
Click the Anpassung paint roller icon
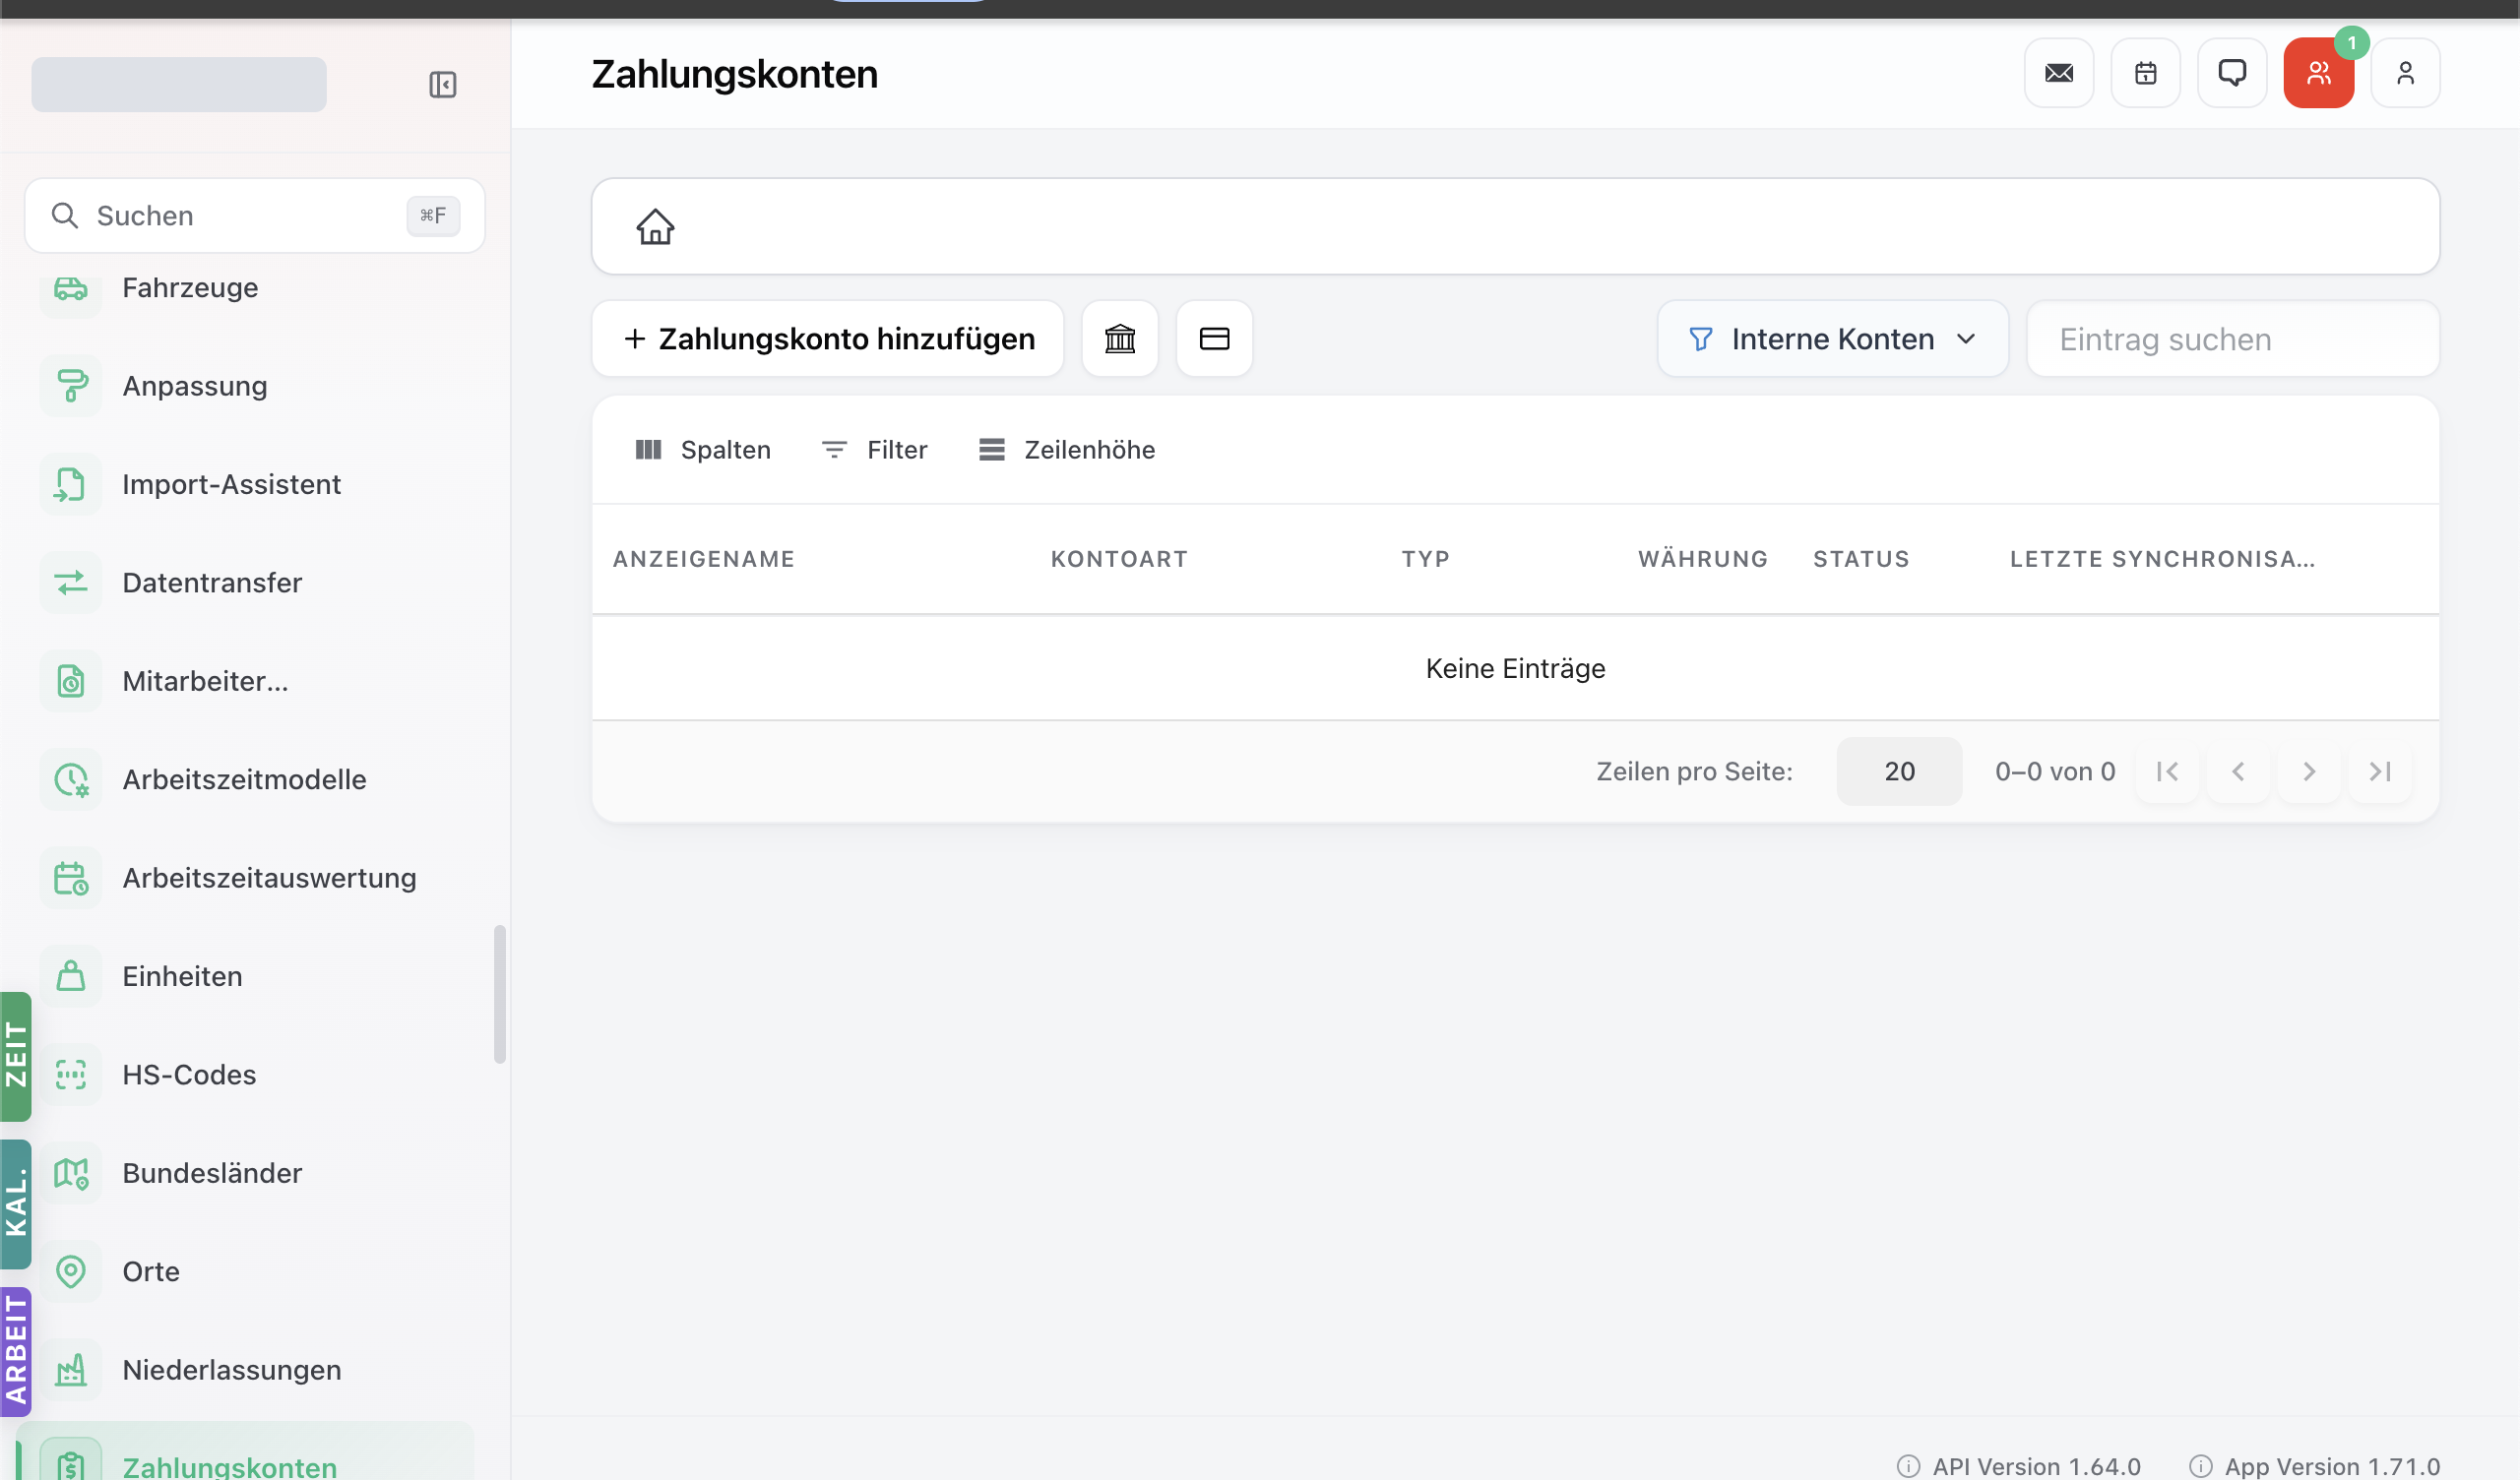pos(71,386)
